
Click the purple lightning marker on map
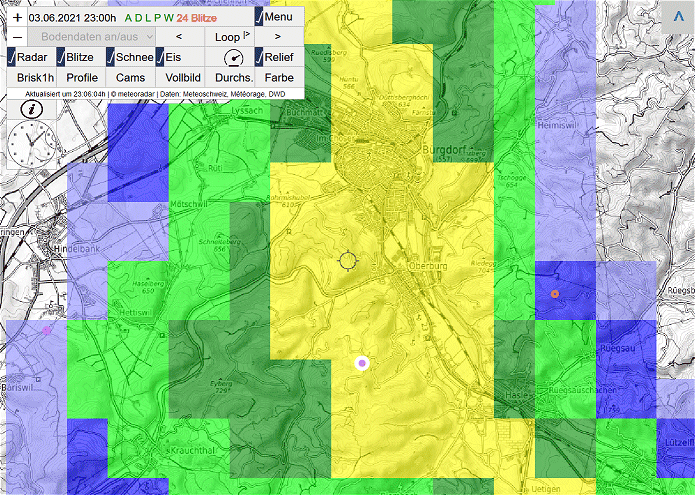(362, 364)
